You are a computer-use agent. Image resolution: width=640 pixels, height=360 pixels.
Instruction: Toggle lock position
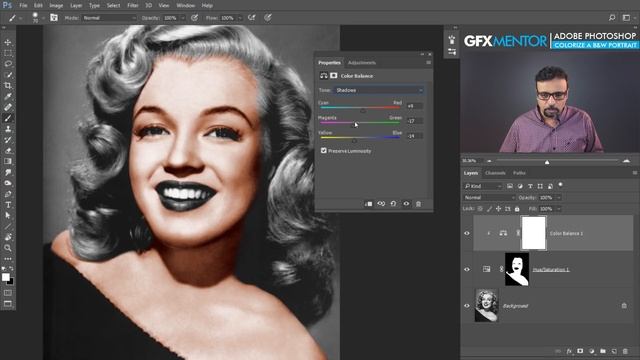(498, 209)
